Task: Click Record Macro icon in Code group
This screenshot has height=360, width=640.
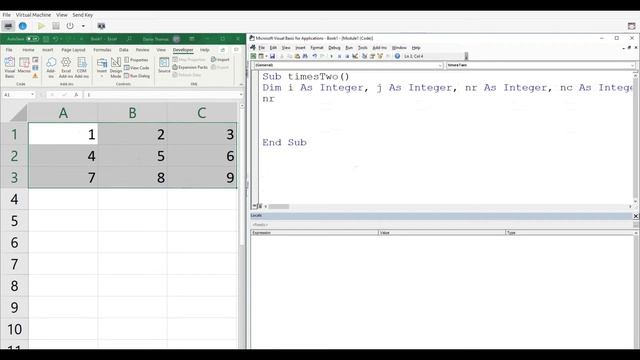Action: pyautogui.click(x=36, y=60)
